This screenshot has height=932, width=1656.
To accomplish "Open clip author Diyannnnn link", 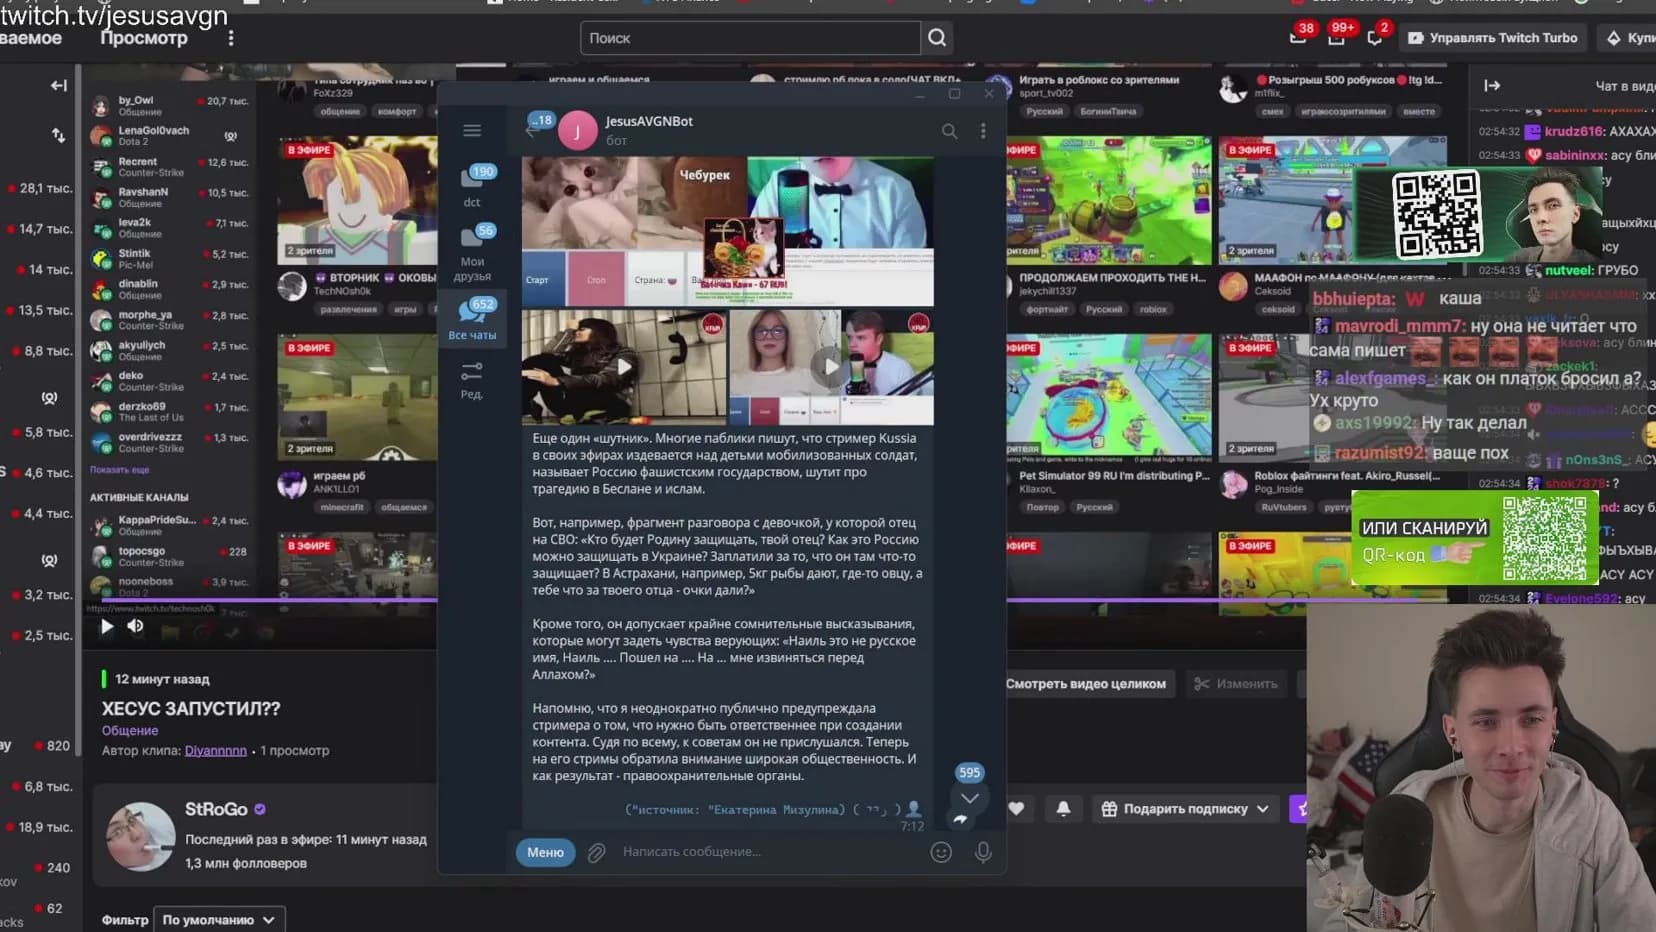I will point(215,751).
